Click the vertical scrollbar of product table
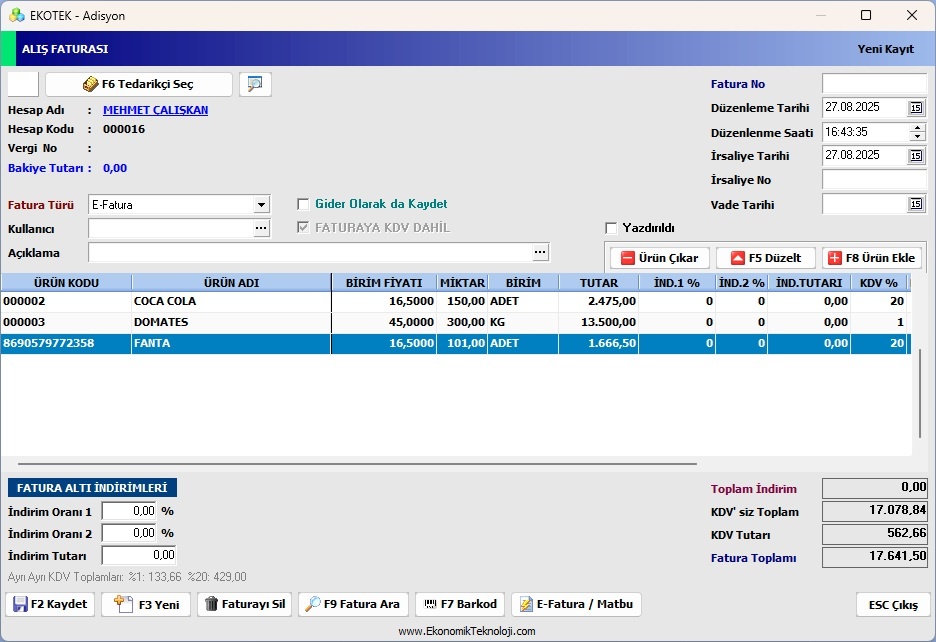This screenshot has height=642, width=936. tap(919, 395)
